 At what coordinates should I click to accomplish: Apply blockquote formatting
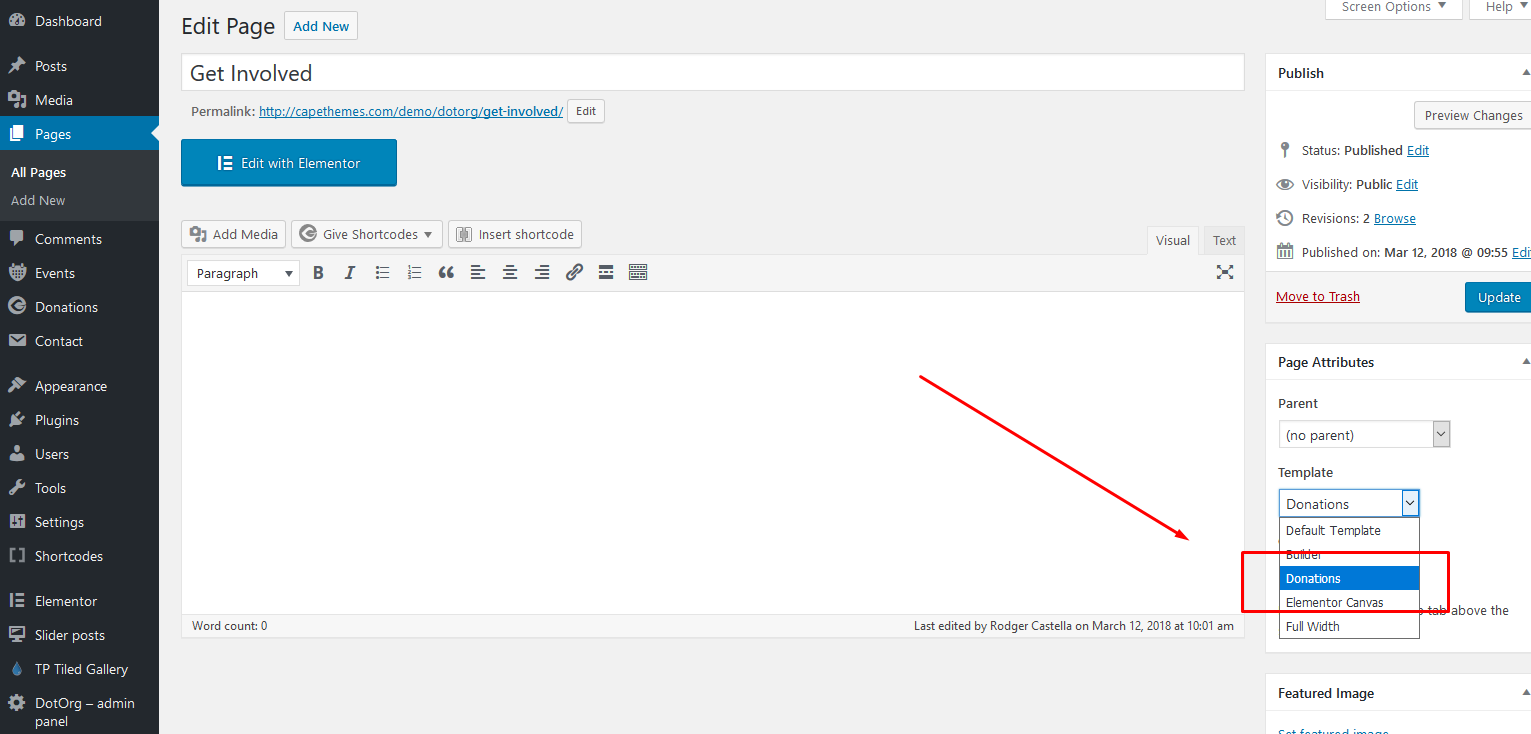(x=446, y=272)
